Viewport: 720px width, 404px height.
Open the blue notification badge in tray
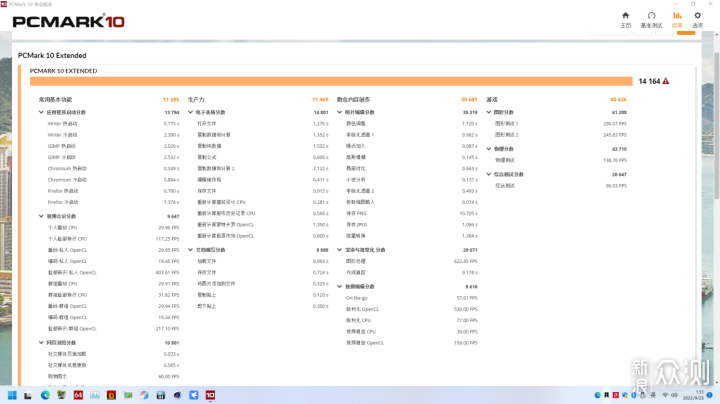pyautogui.click(x=709, y=395)
